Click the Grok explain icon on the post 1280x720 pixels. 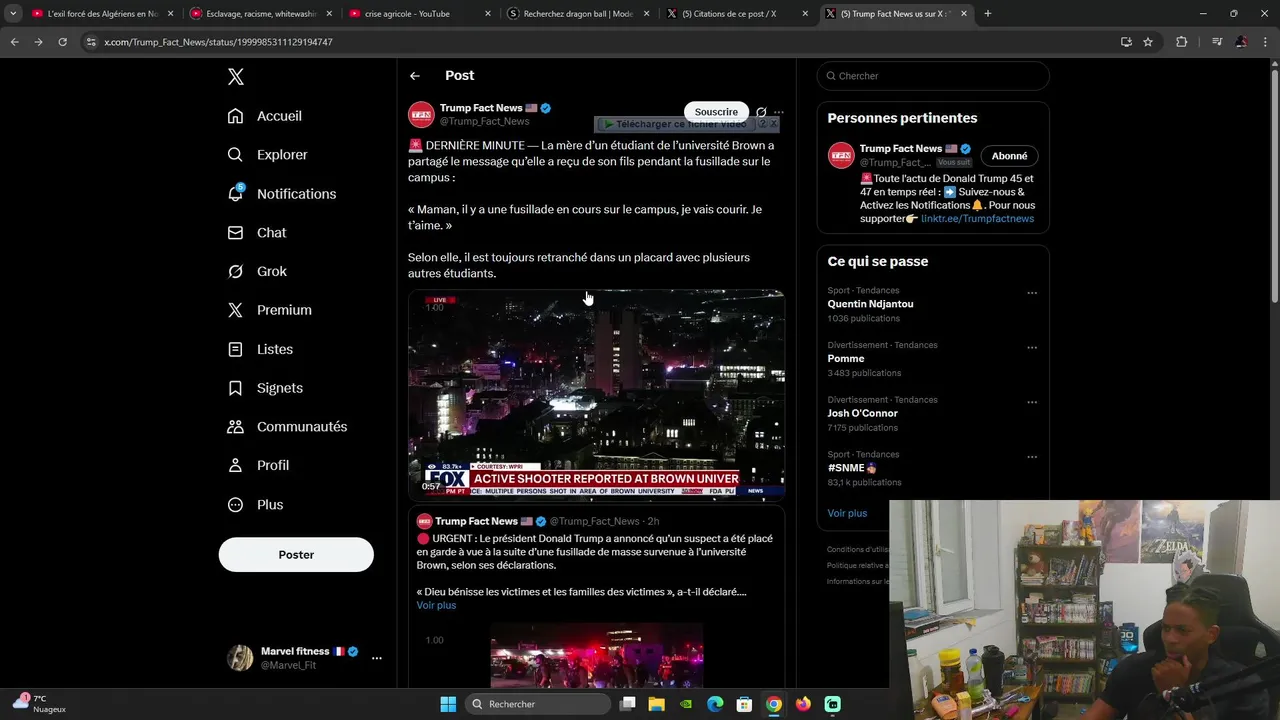(x=762, y=112)
